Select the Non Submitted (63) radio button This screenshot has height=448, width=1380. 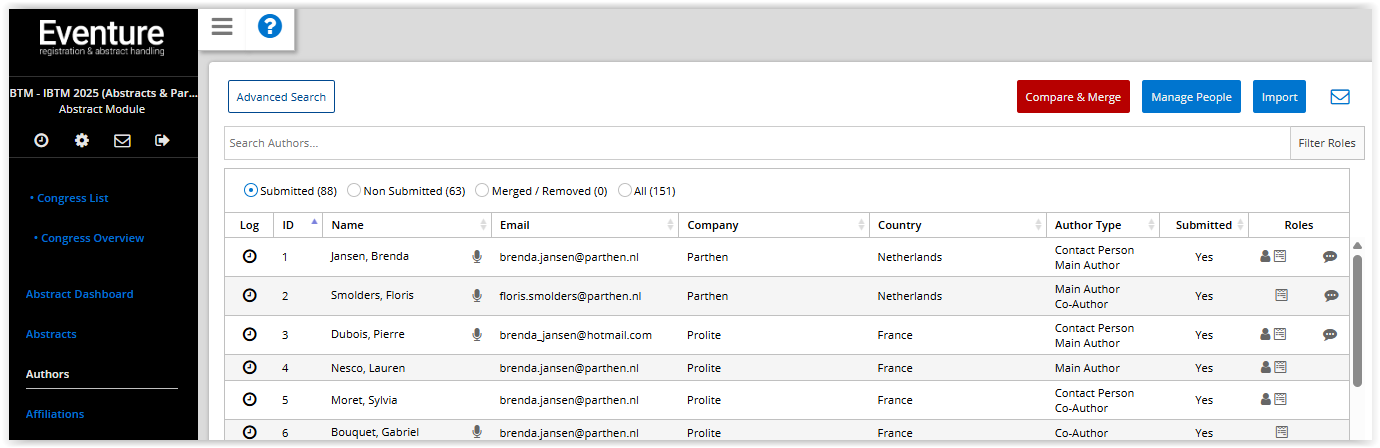coord(354,191)
